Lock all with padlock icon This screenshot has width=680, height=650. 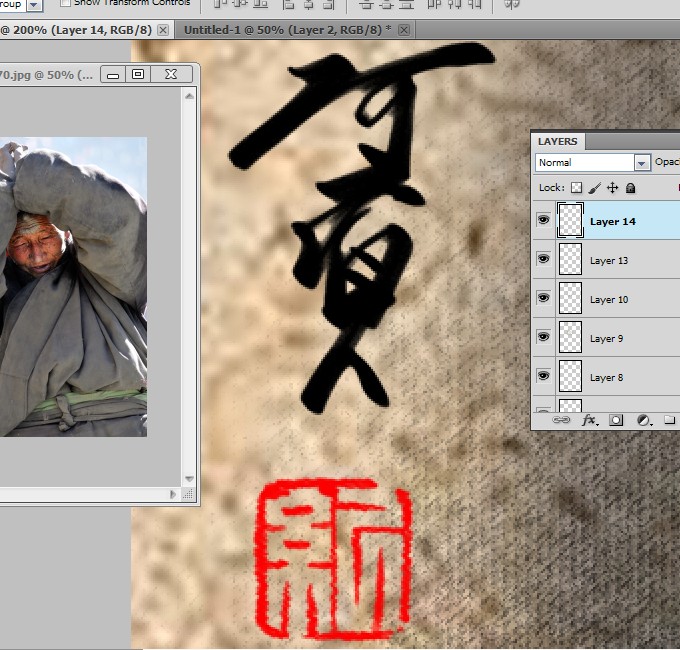click(x=631, y=188)
